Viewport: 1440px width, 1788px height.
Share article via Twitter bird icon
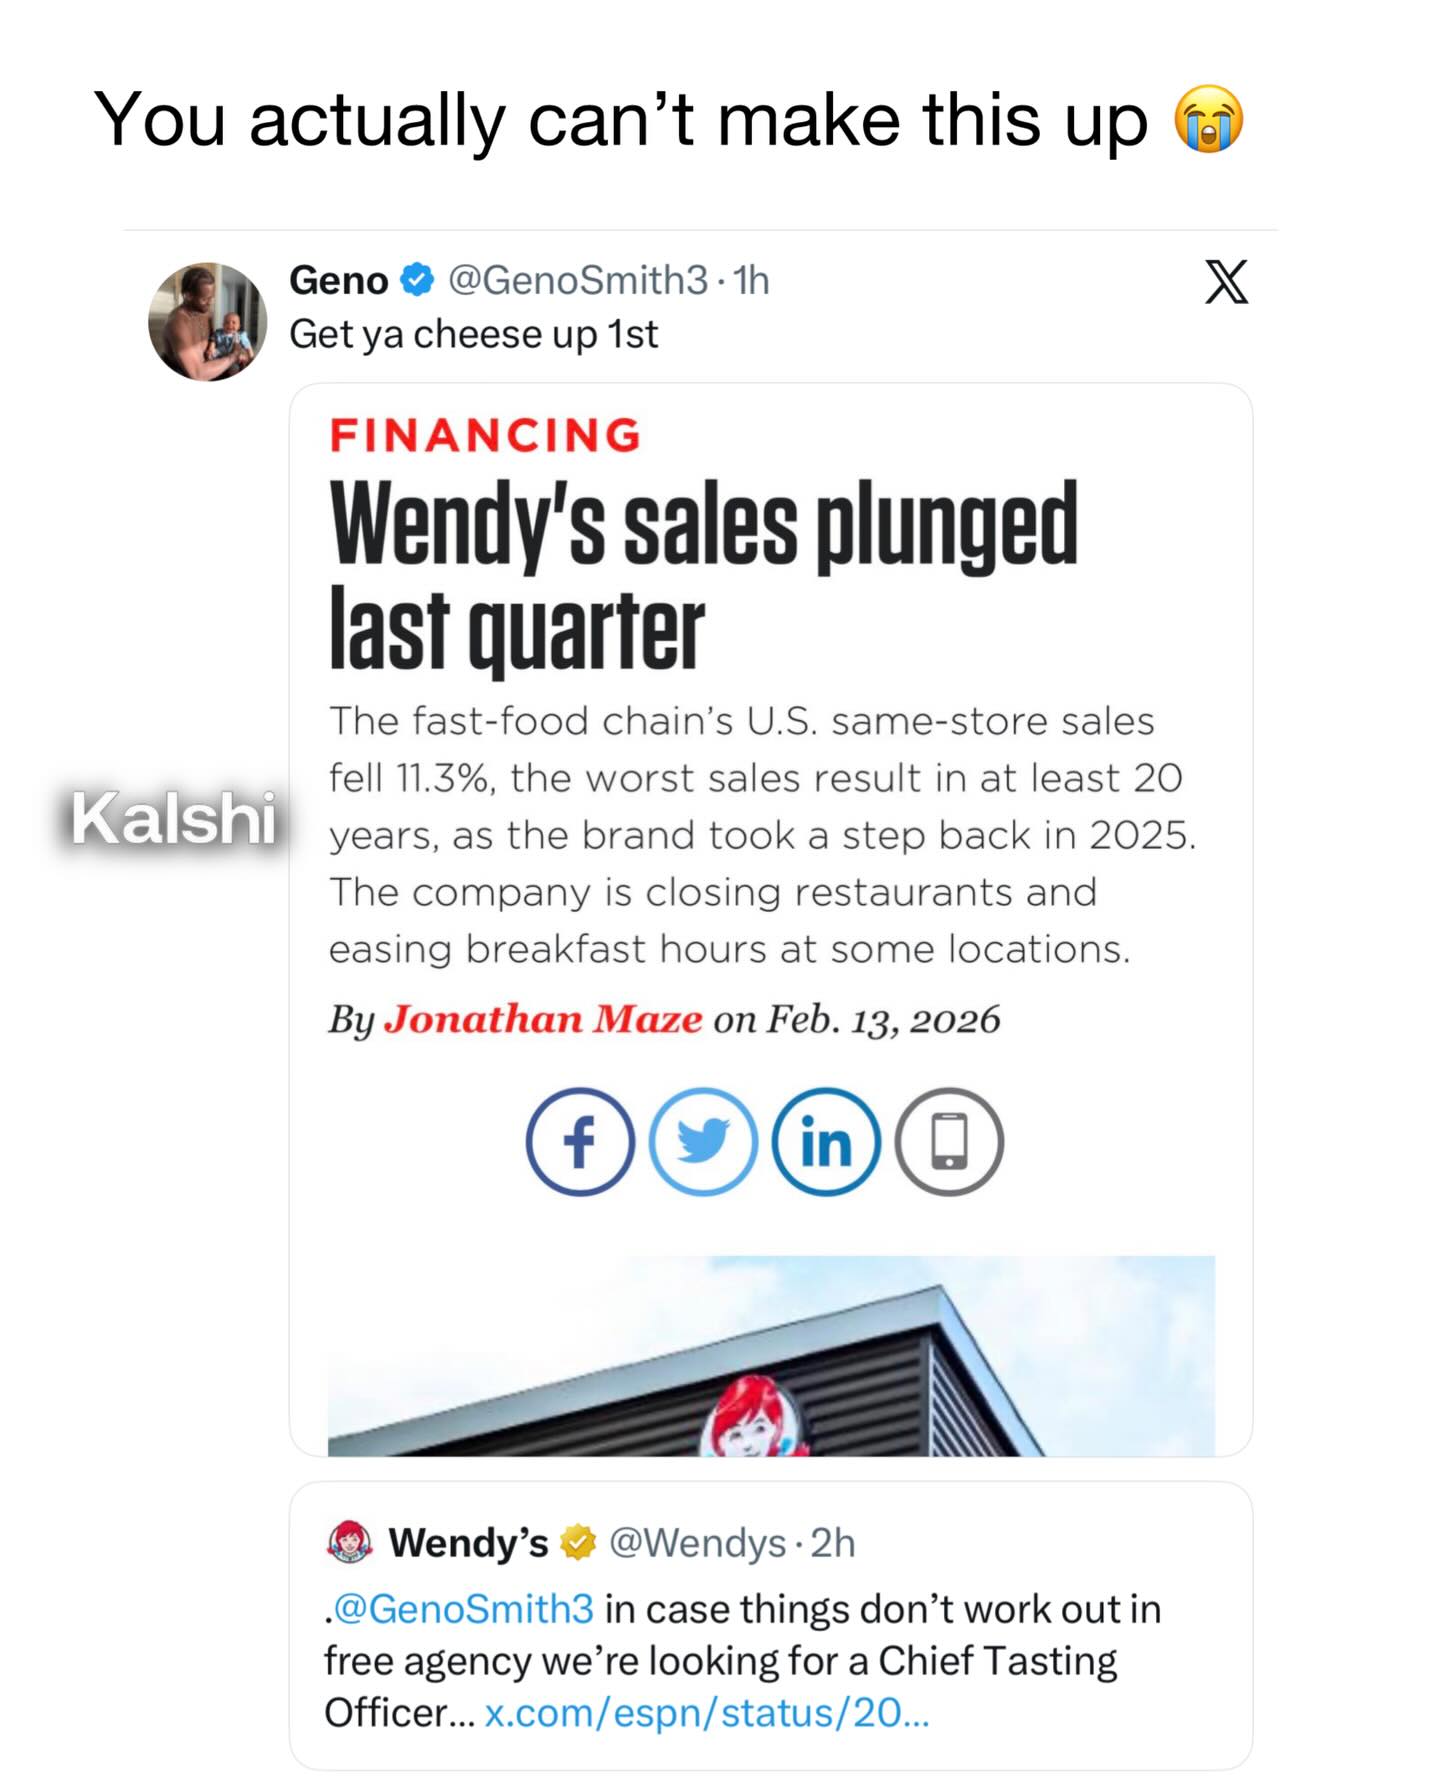point(703,1141)
